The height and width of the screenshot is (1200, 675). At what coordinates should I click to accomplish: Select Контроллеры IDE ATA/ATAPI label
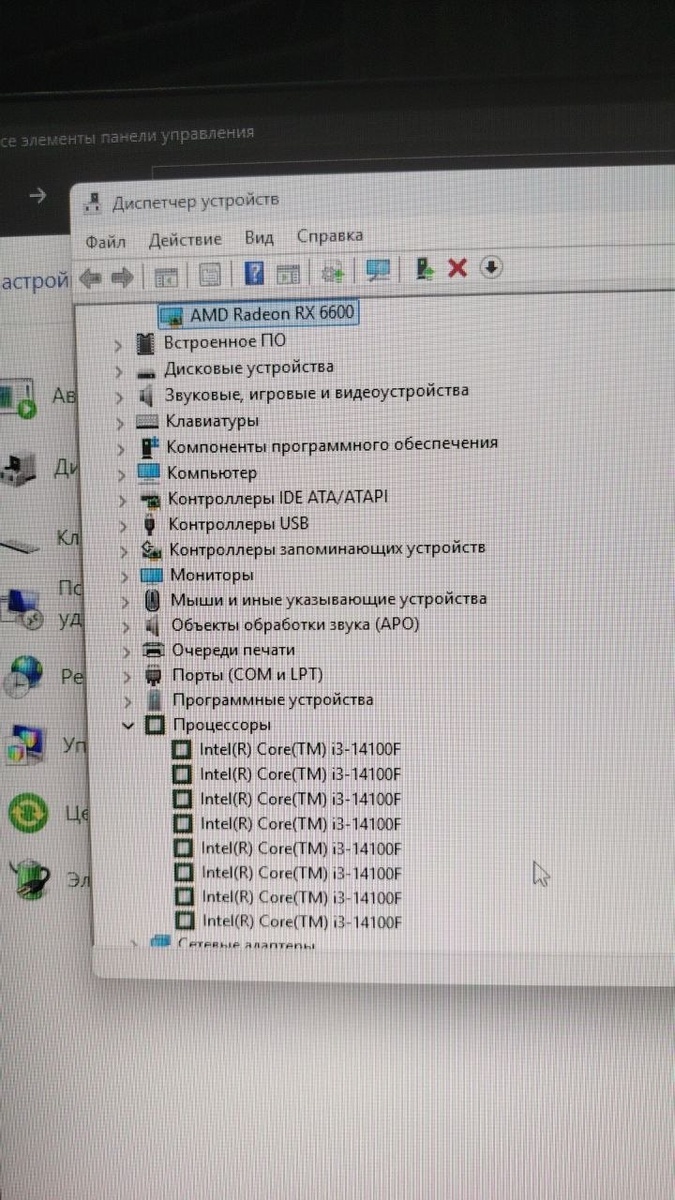pos(278,497)
